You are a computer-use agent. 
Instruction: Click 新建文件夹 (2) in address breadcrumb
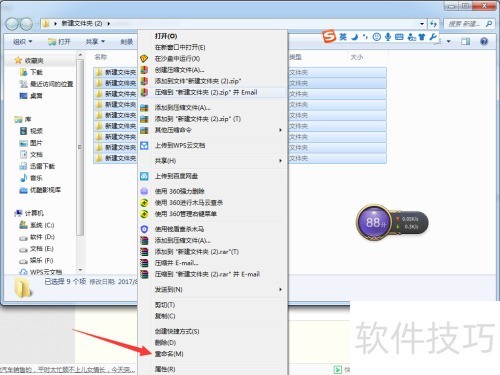[82, 23]
